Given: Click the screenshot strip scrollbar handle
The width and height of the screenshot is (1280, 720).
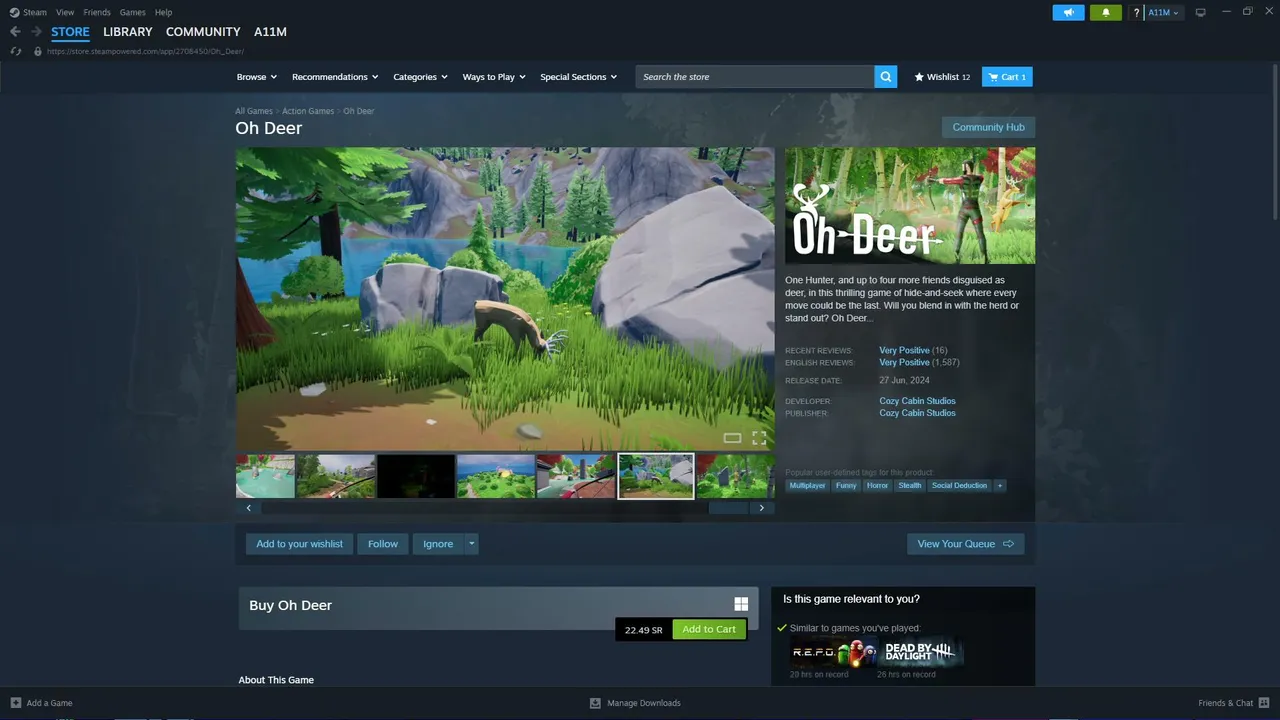Looking at the screenshot, I should [728, 508].
